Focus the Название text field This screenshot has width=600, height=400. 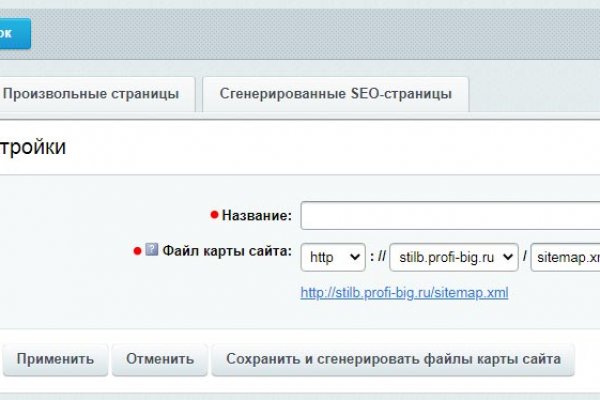click(450, 215)
